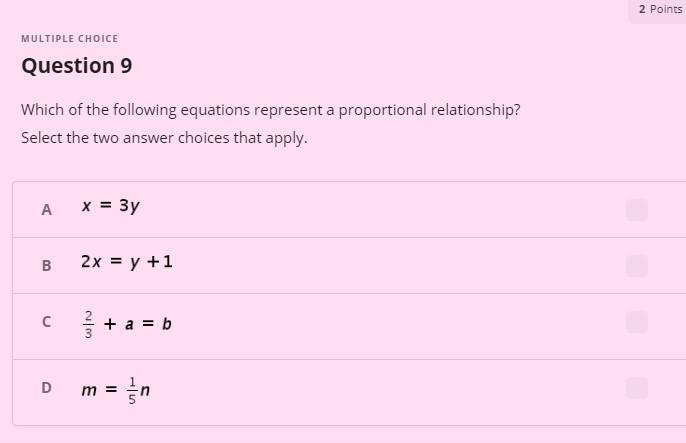This screenshot has width=686, height=443.
Task: Click the 1/5 fraction in option D
Action: pos(132,390)
